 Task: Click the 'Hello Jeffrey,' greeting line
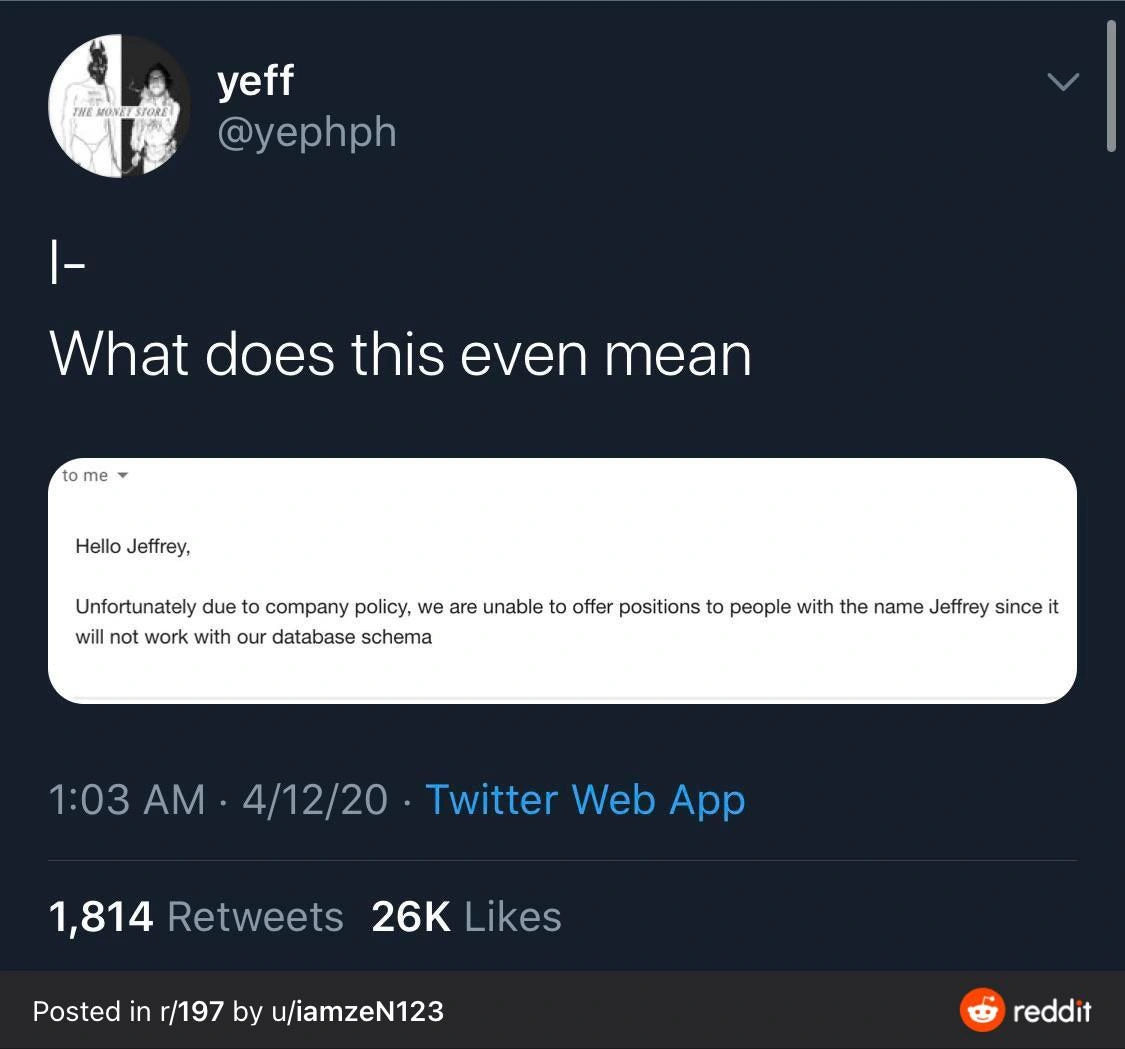(x=132, y=547)
